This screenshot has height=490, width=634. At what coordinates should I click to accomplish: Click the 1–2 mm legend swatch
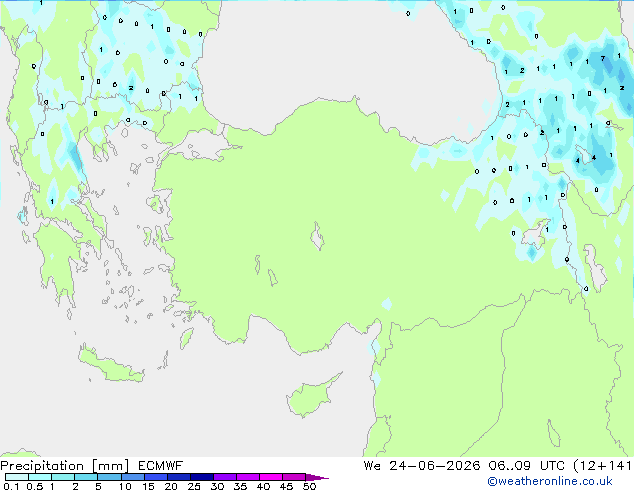(63, 477)
